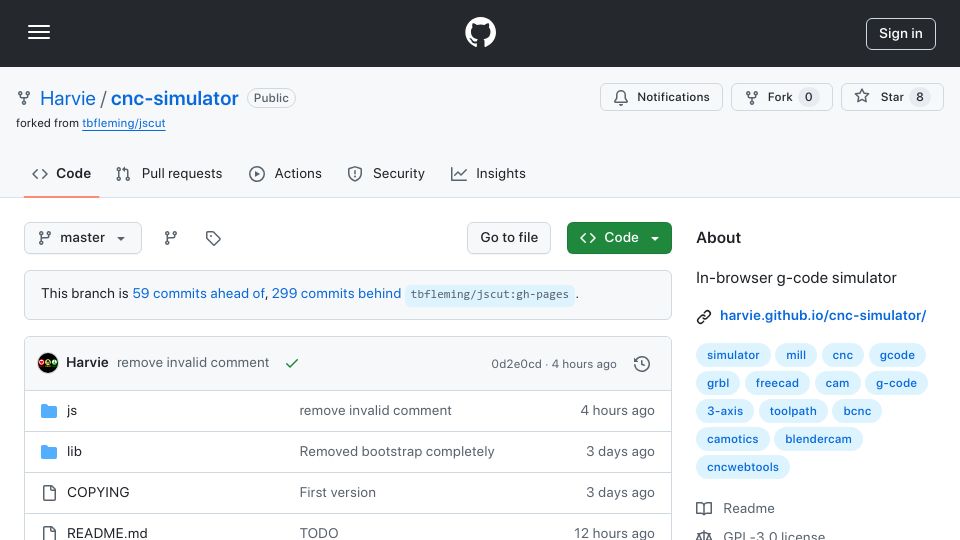
Task: Click Harvie's avatar in latest commit
Action: click(x=48, y=363)
